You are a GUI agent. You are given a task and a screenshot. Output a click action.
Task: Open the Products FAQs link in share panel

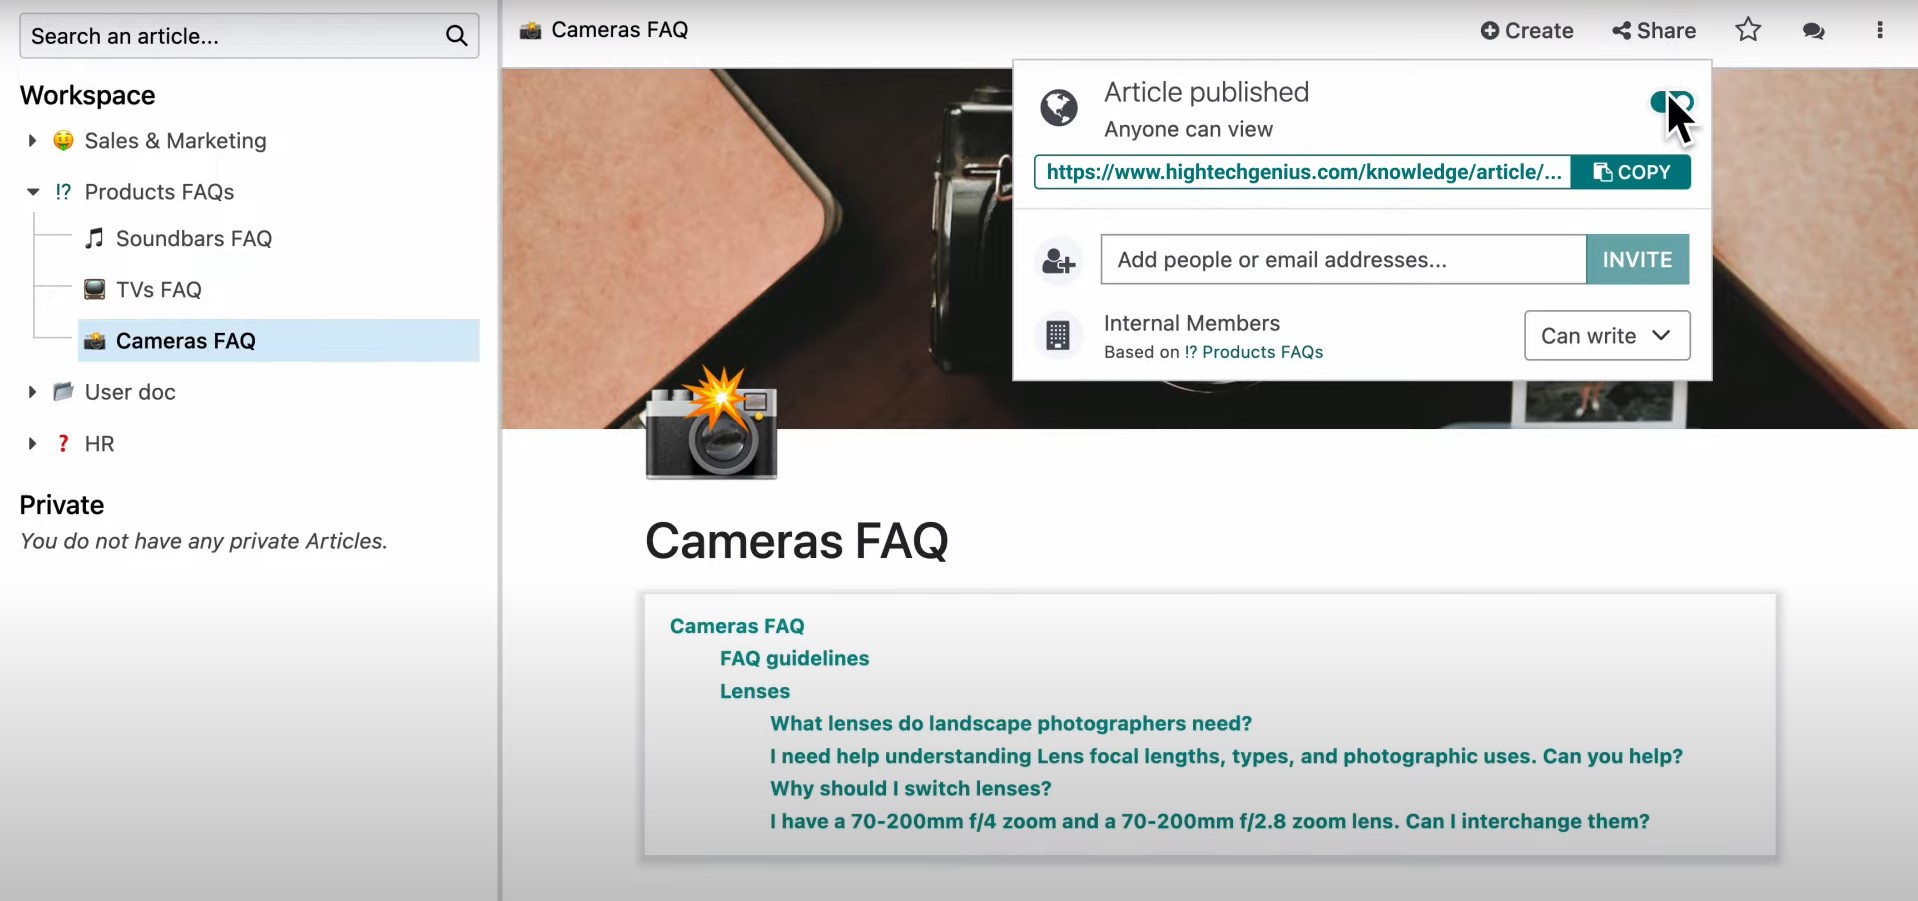coord(1253,352)
